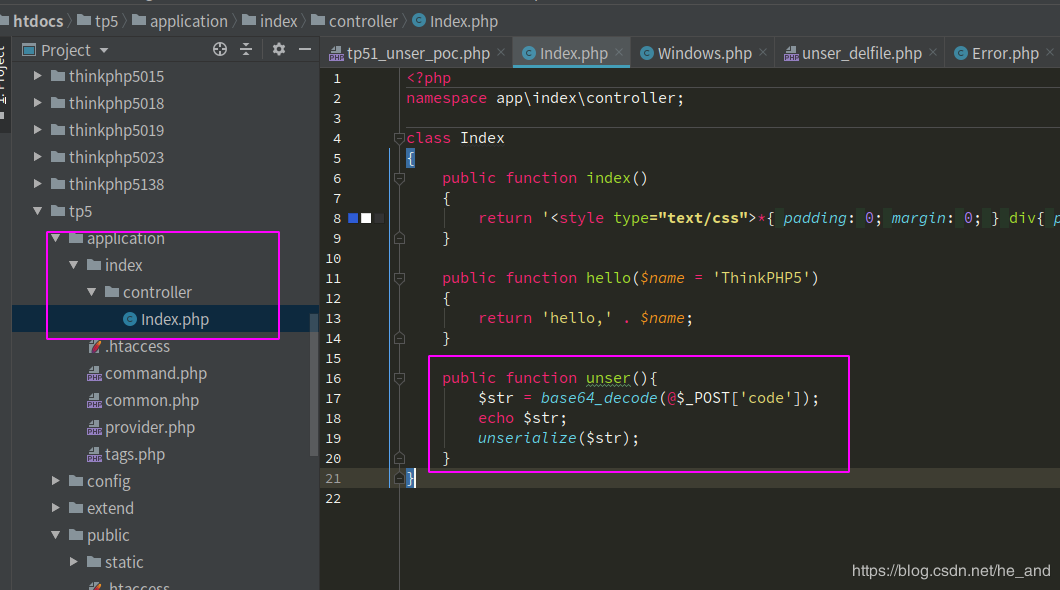The height and width of the screenshot is (590, 1060).
Task: Click the dark color swatch in line 8 gutter
Action: 379,218
